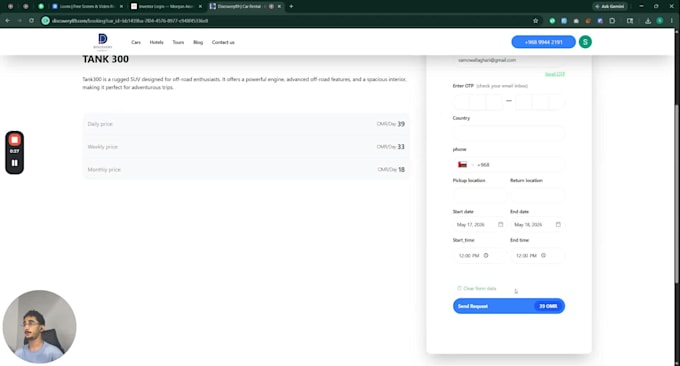Open the Return location dropdown
This screenshot has width=680, height=366.
click(537, 195)
